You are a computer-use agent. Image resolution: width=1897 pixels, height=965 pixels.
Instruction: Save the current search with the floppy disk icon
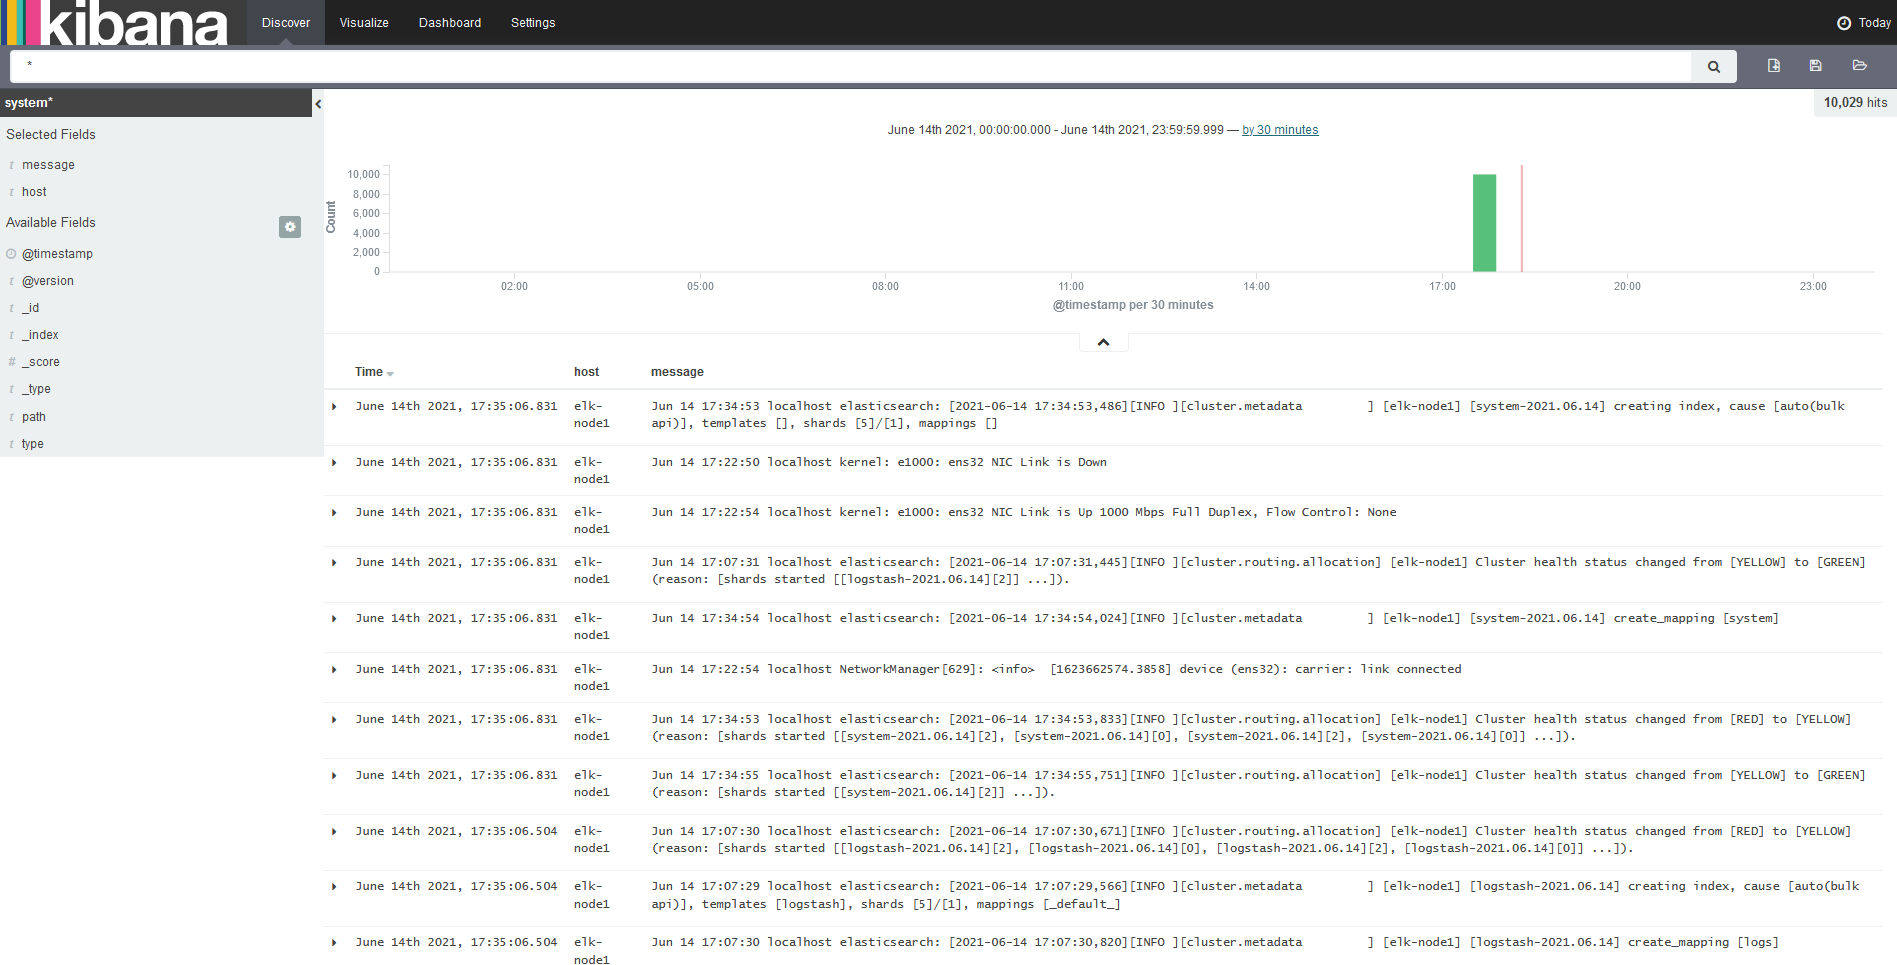1814,65
